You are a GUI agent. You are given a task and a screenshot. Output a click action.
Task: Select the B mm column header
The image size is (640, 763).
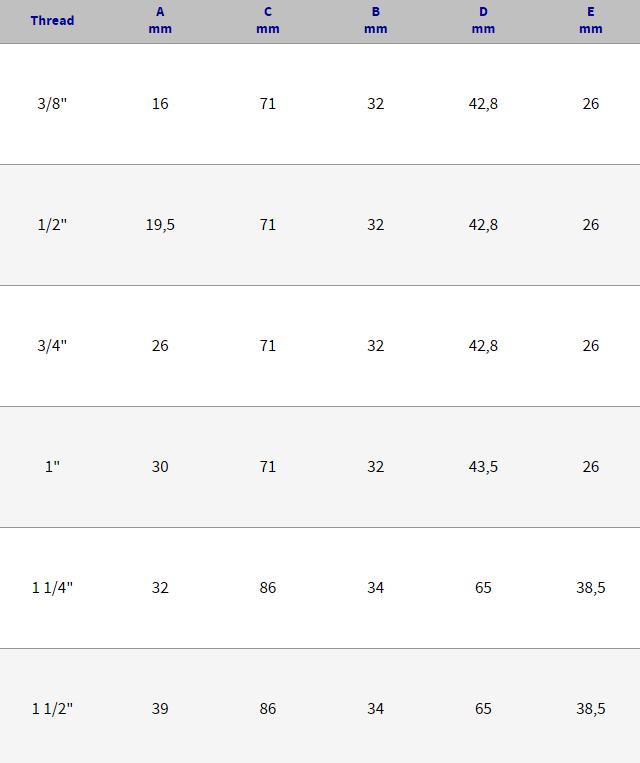(375, 20)
